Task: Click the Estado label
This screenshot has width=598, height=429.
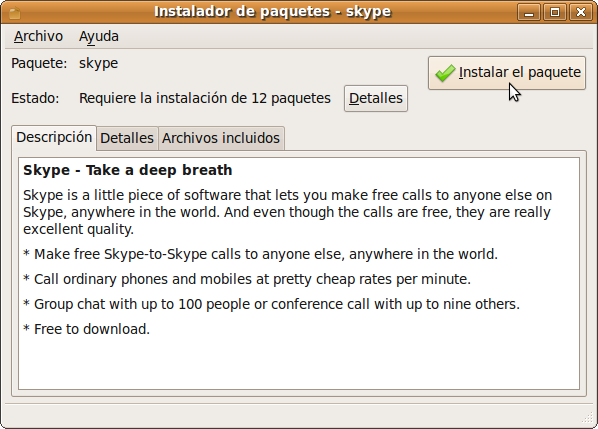Action: click(x=35, y=98)
